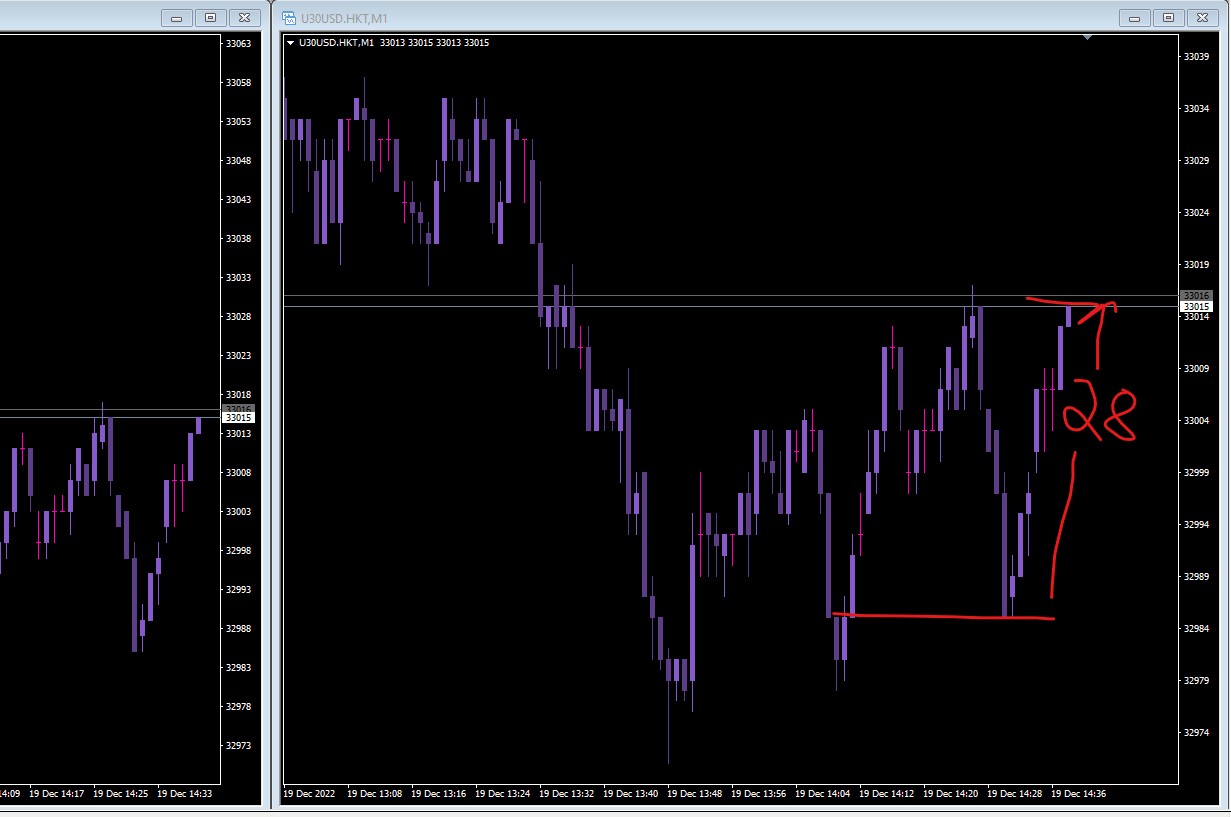Click 19 Dec 14:12 on the time axis
This screenshot has height=817, width=1231.
[x=886, y=793]
